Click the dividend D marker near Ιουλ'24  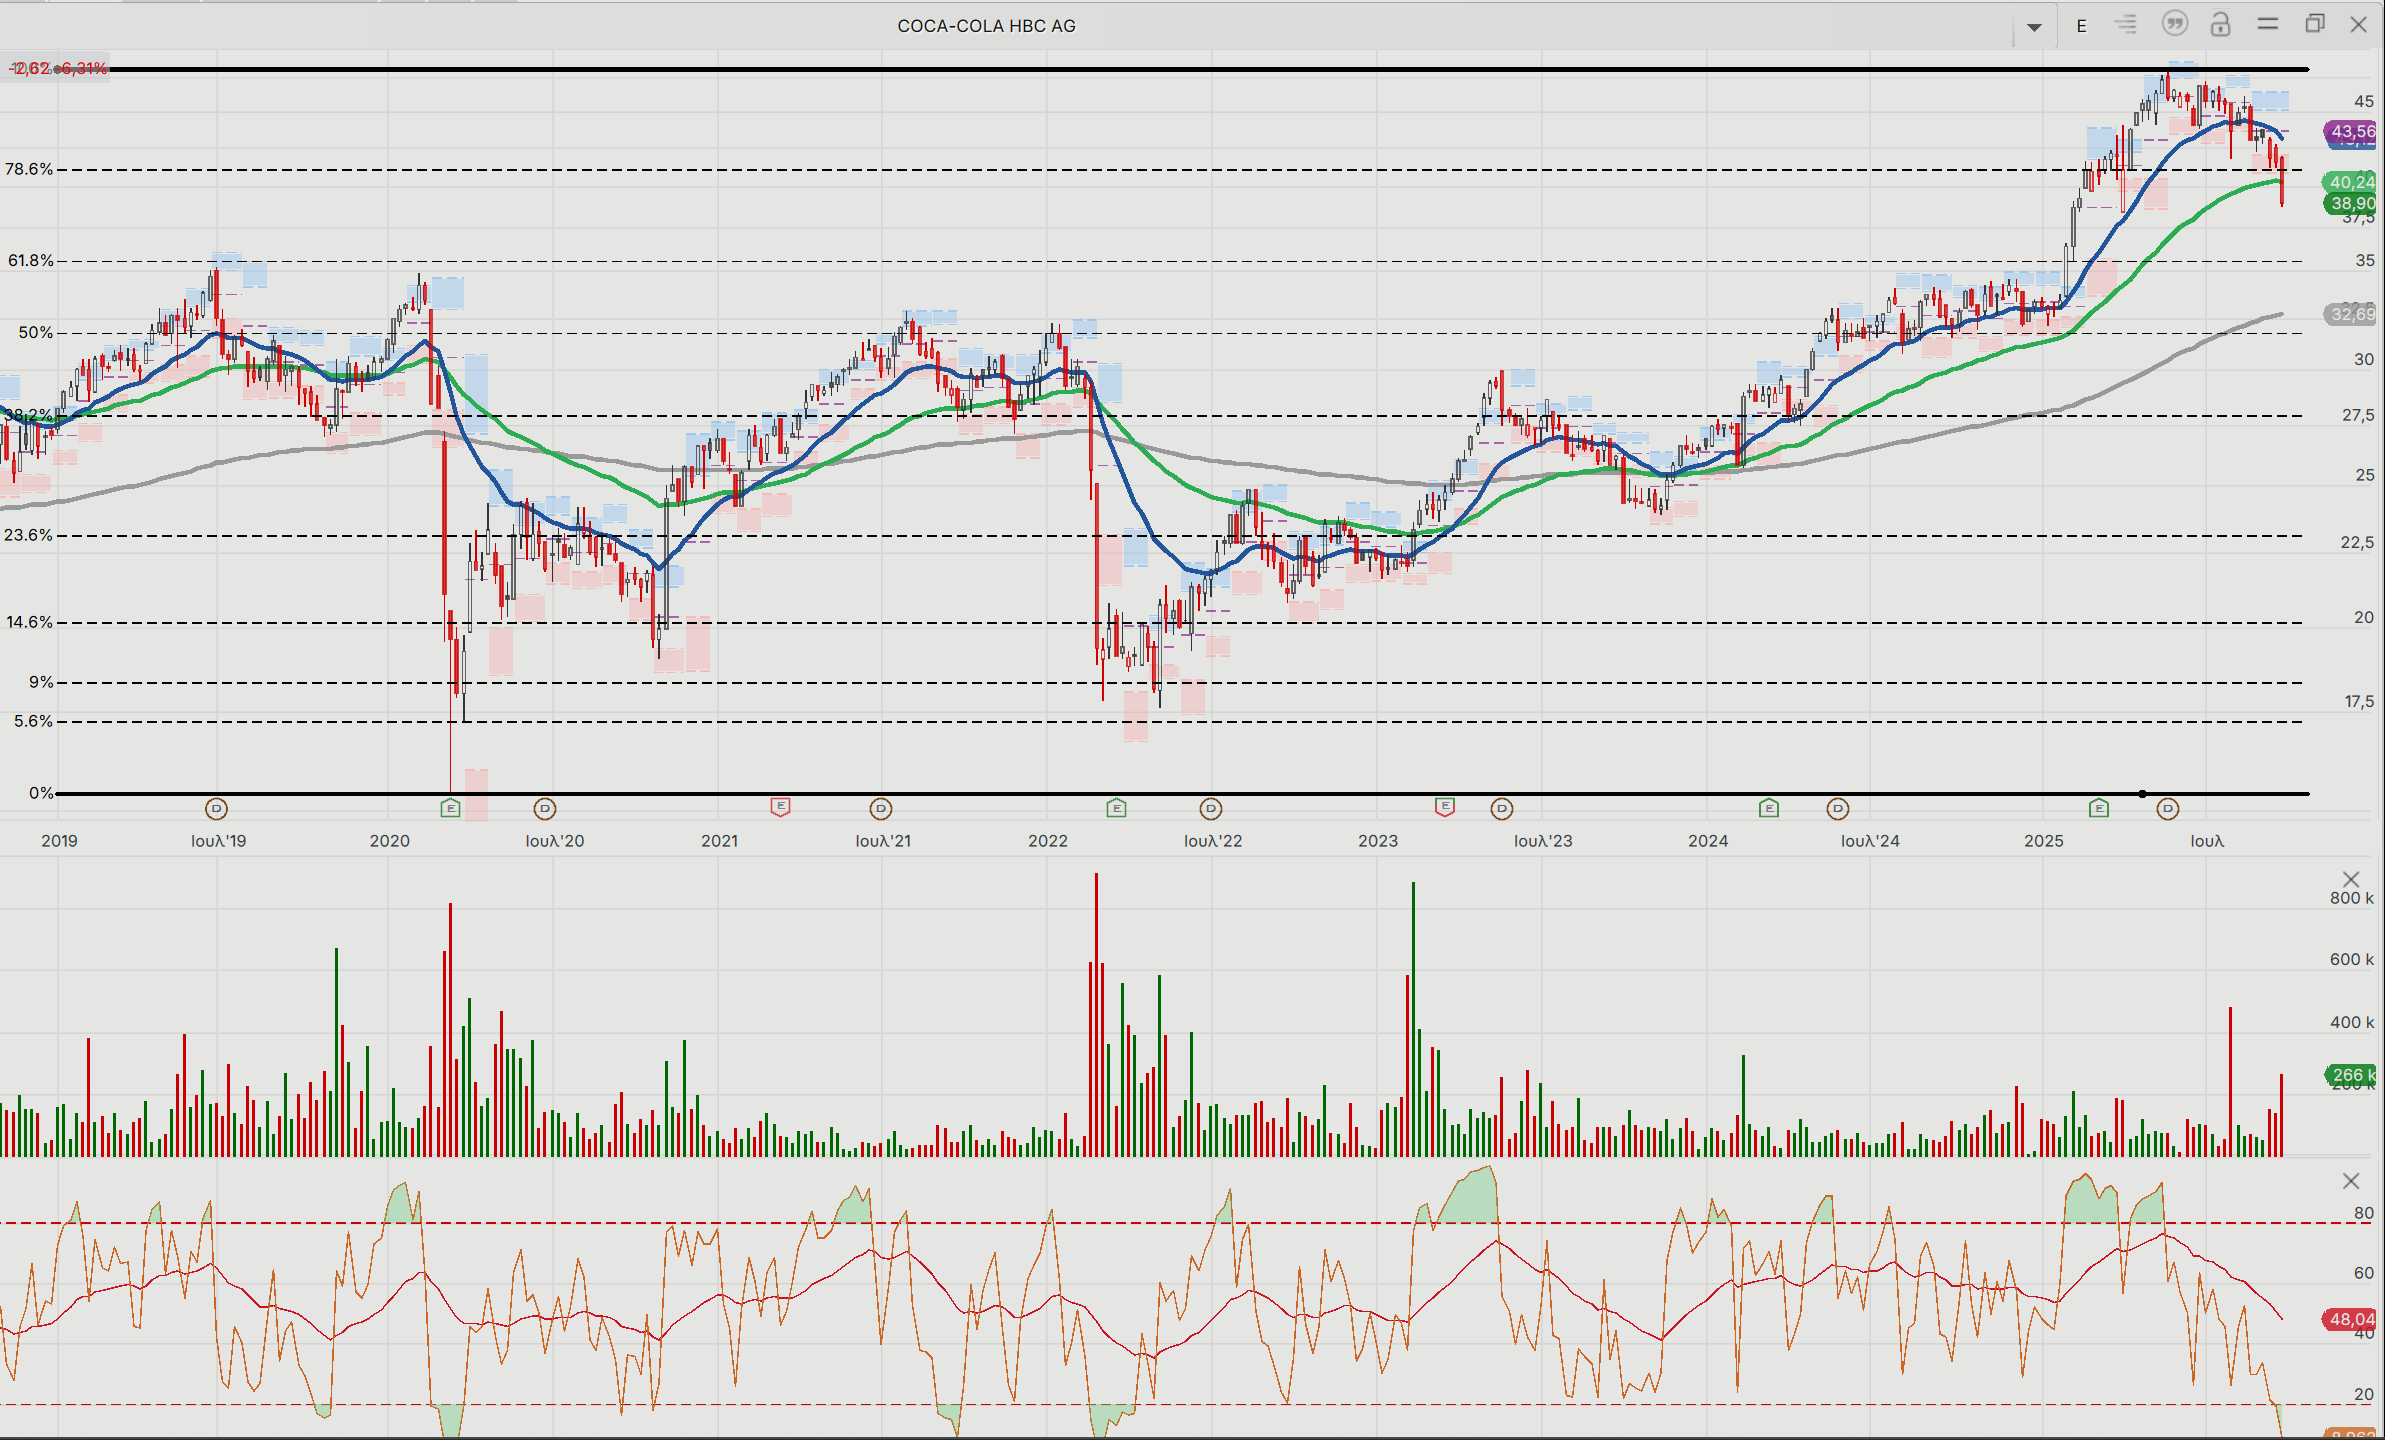click(x=1837, y=808)
